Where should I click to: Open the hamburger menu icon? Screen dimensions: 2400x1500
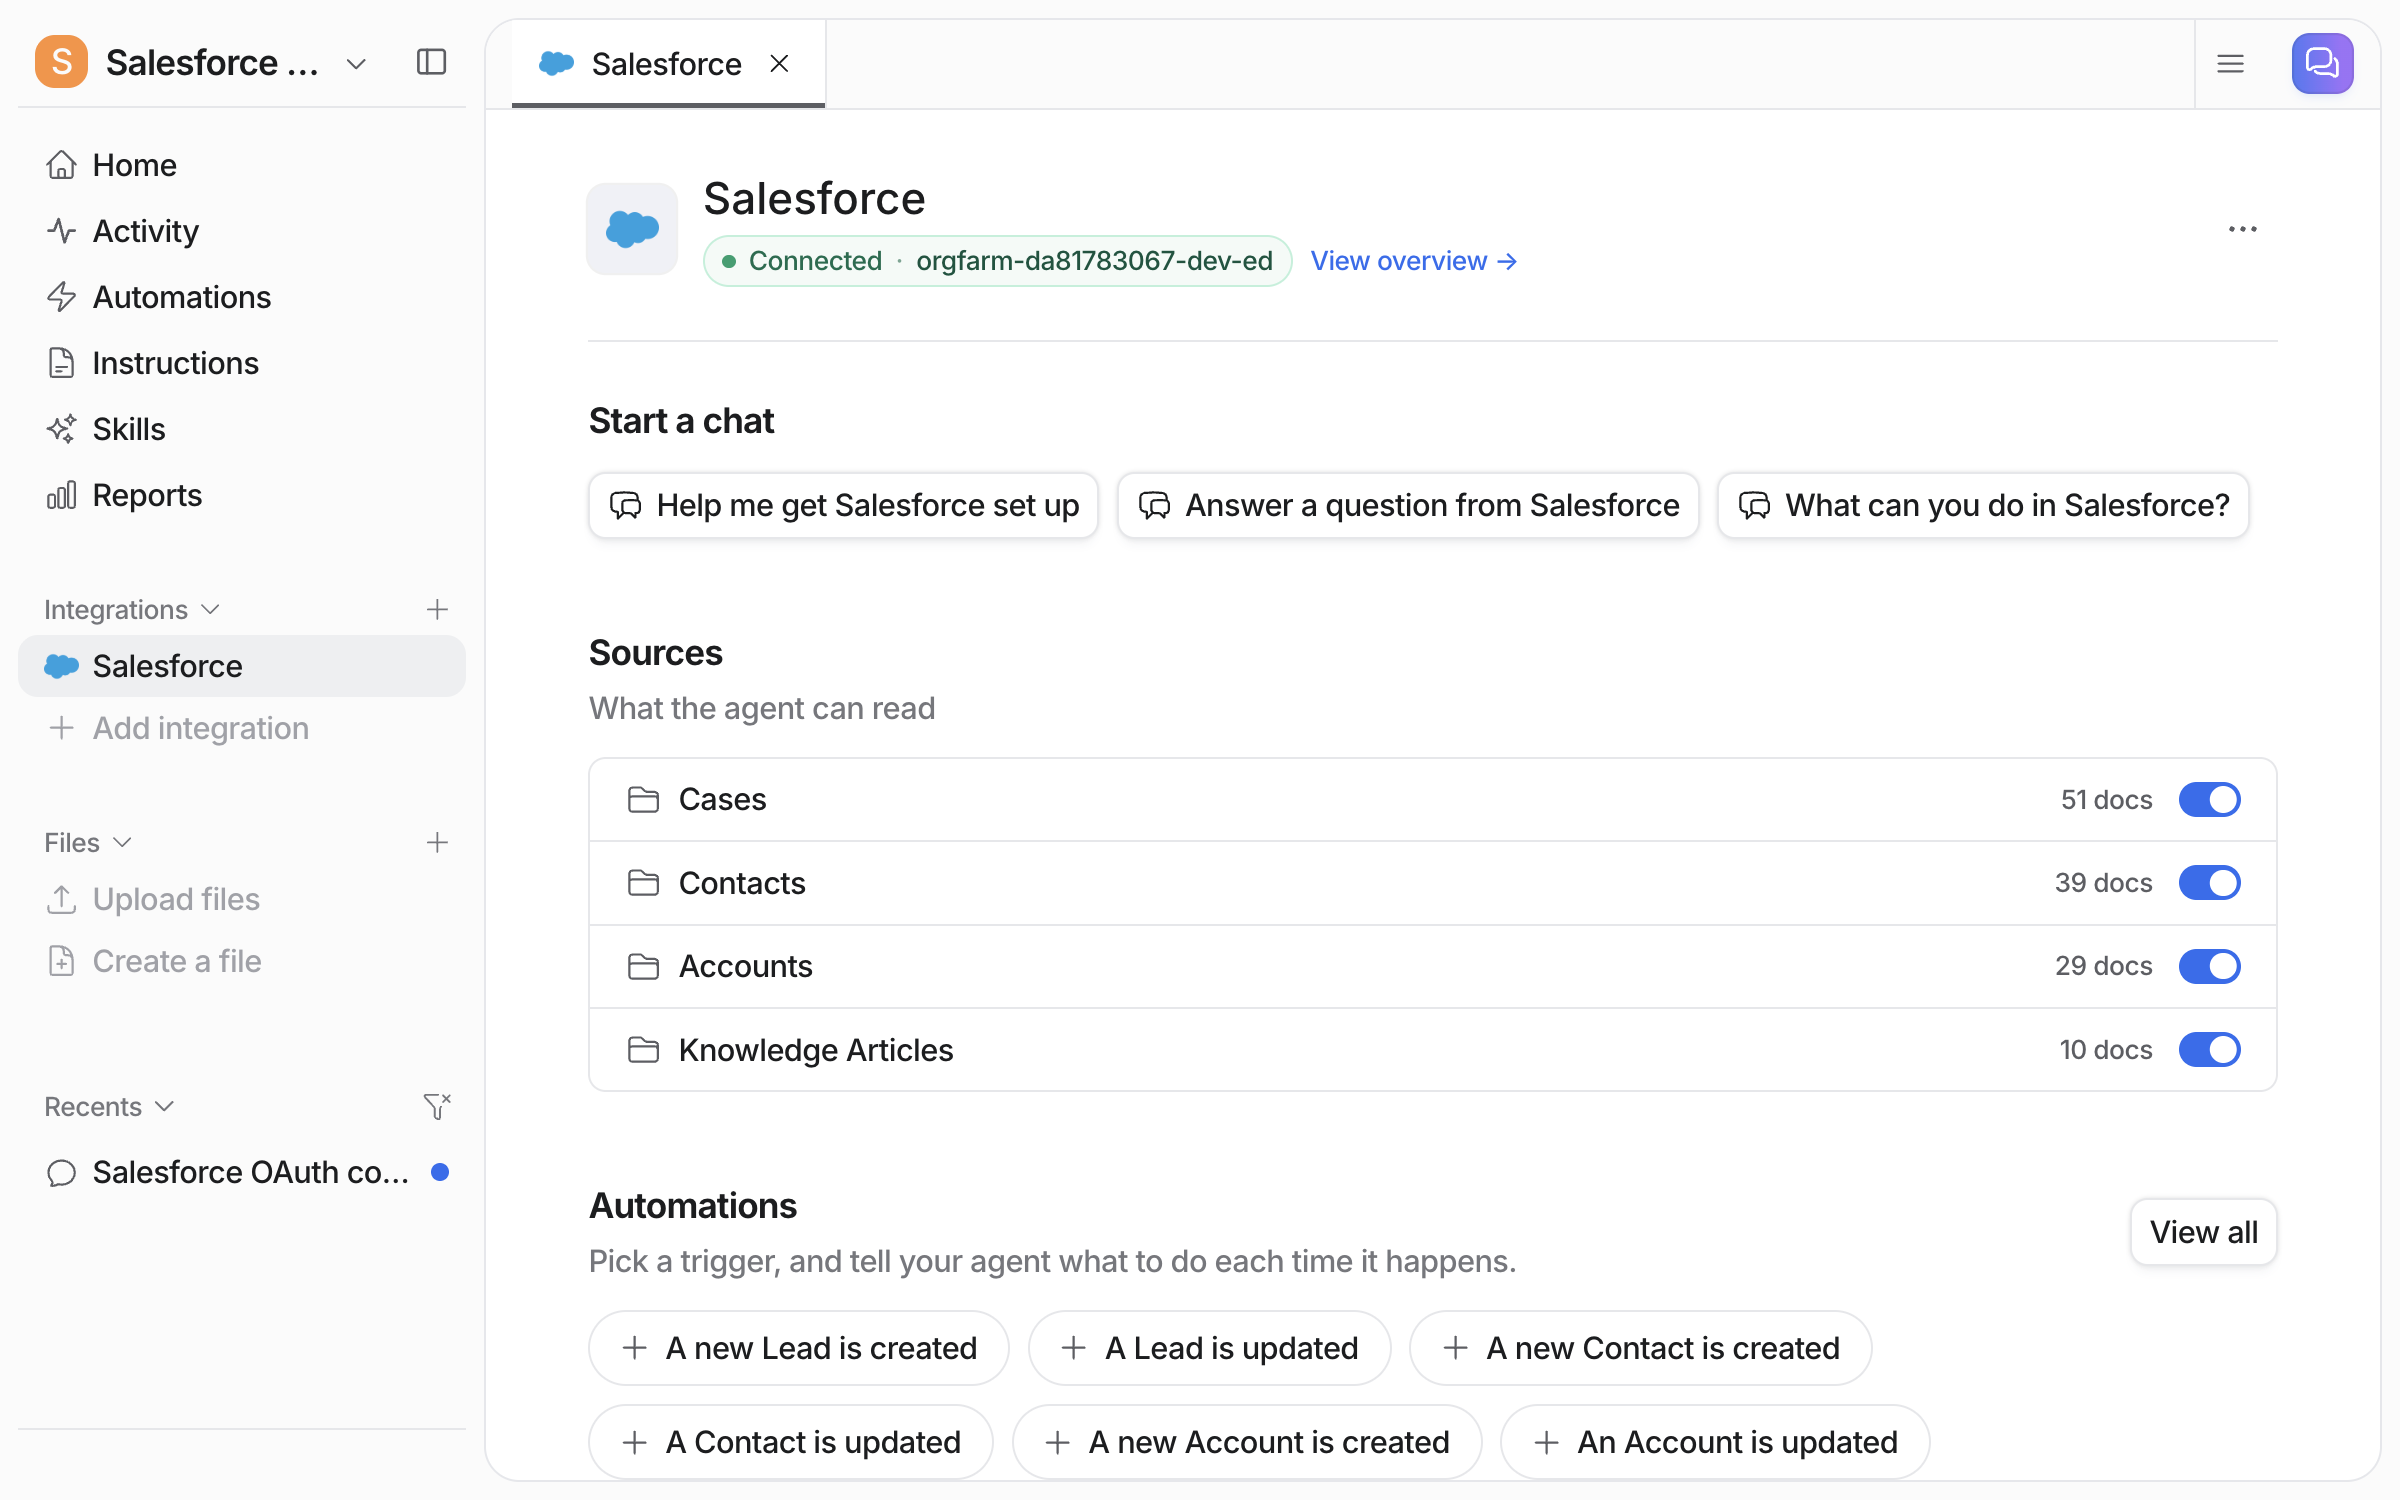point(2230,64)
